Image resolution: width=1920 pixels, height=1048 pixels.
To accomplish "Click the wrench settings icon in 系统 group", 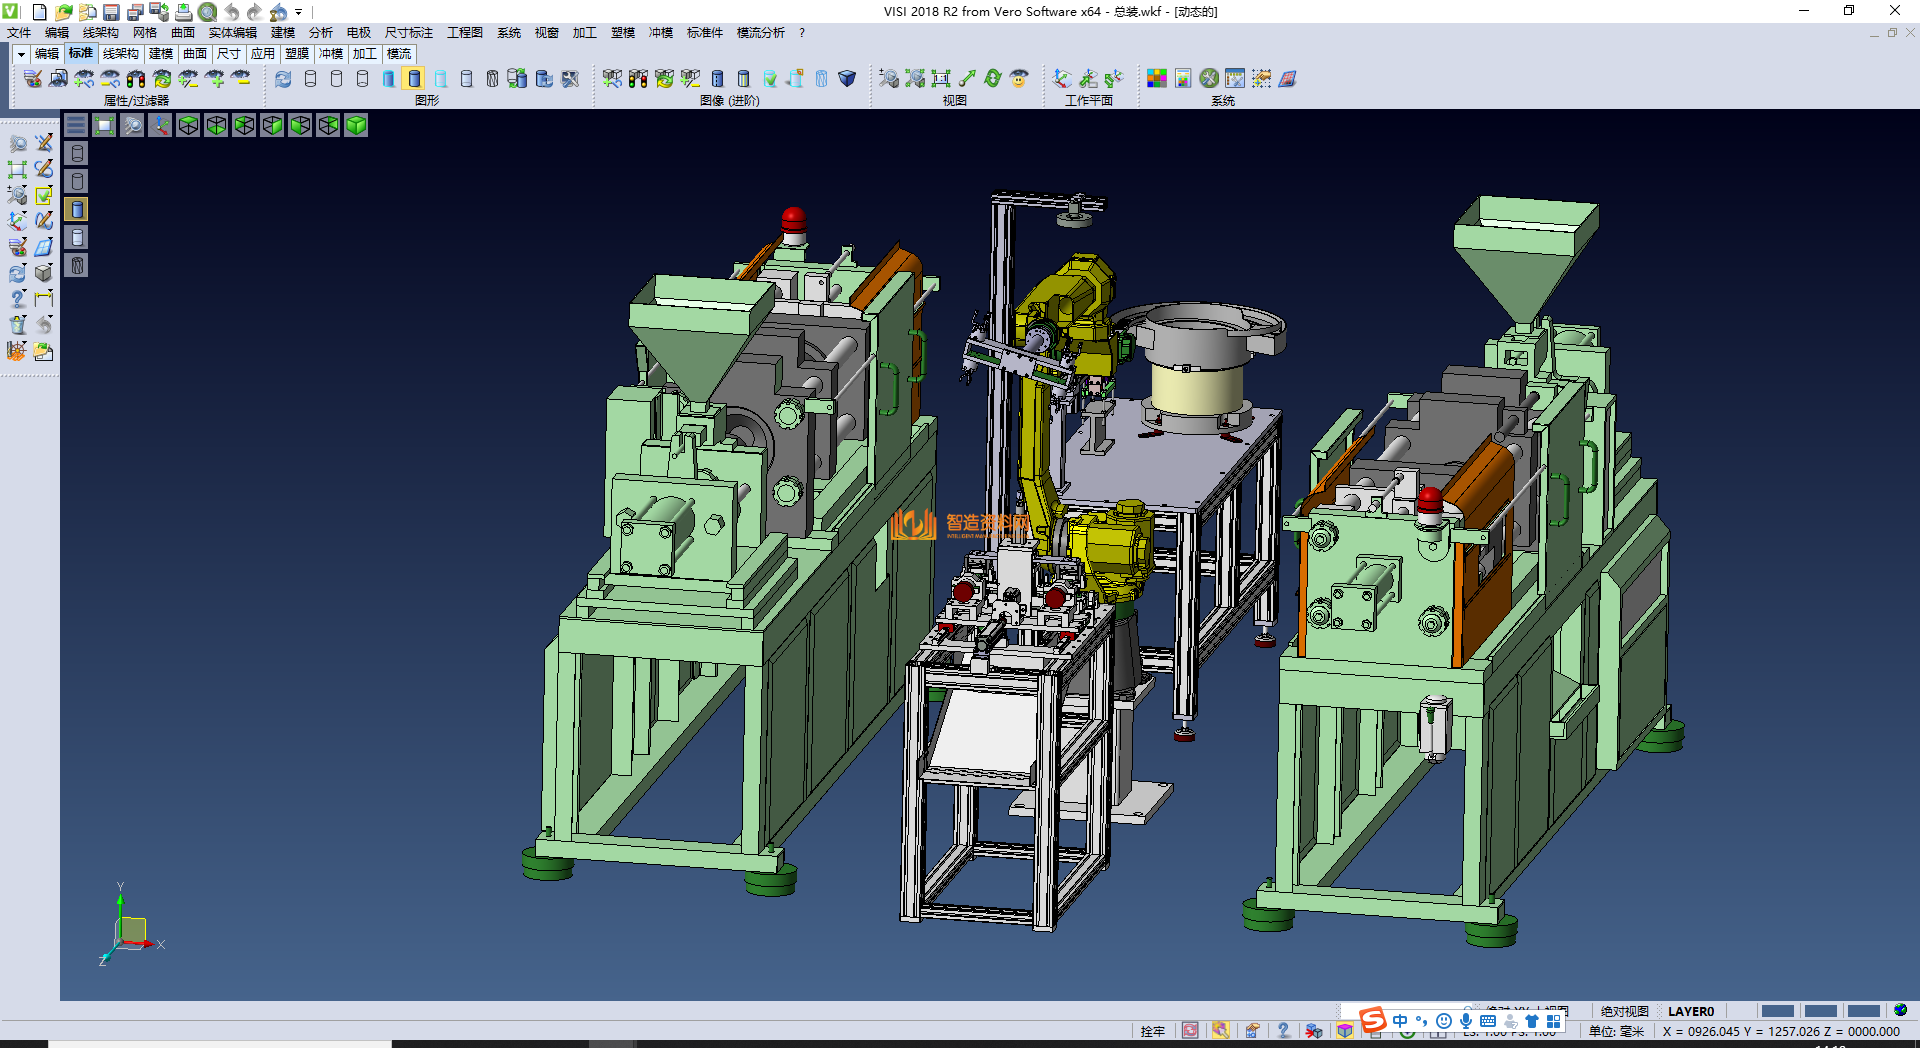I will tap(1209, 78).
